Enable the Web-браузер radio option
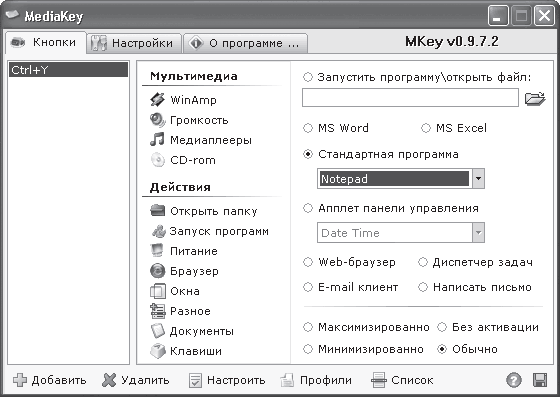Image resolution: width=560 pixels, height=397 pixels. tap(308, 262)
